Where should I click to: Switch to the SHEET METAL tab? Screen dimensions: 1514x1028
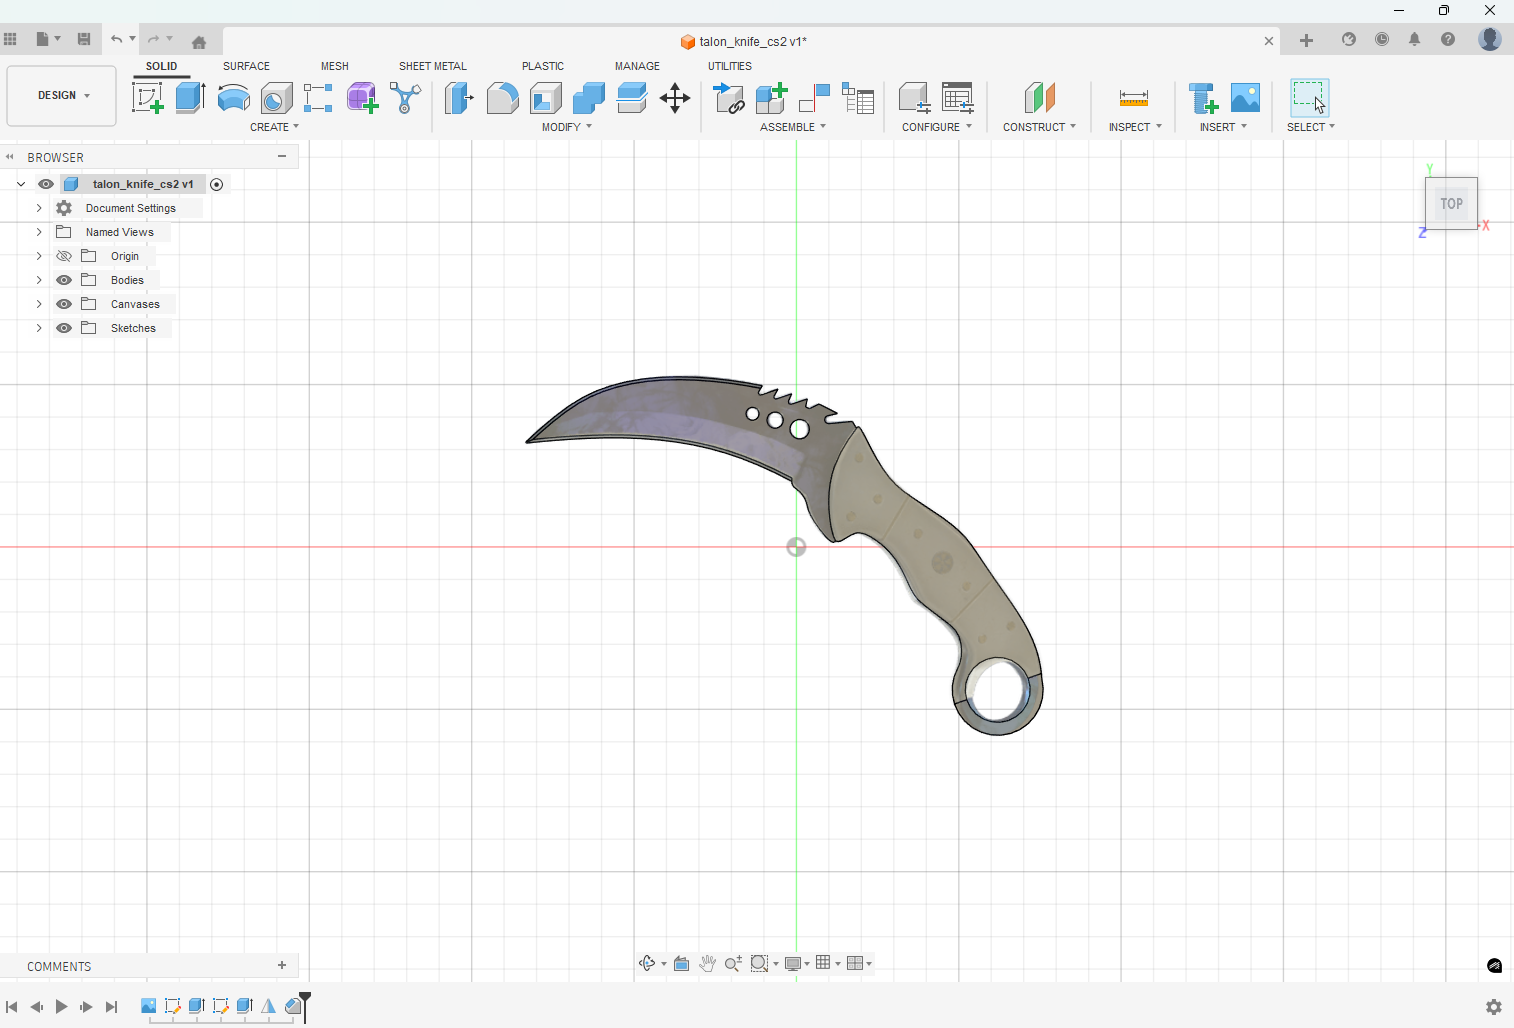(432, 66)
